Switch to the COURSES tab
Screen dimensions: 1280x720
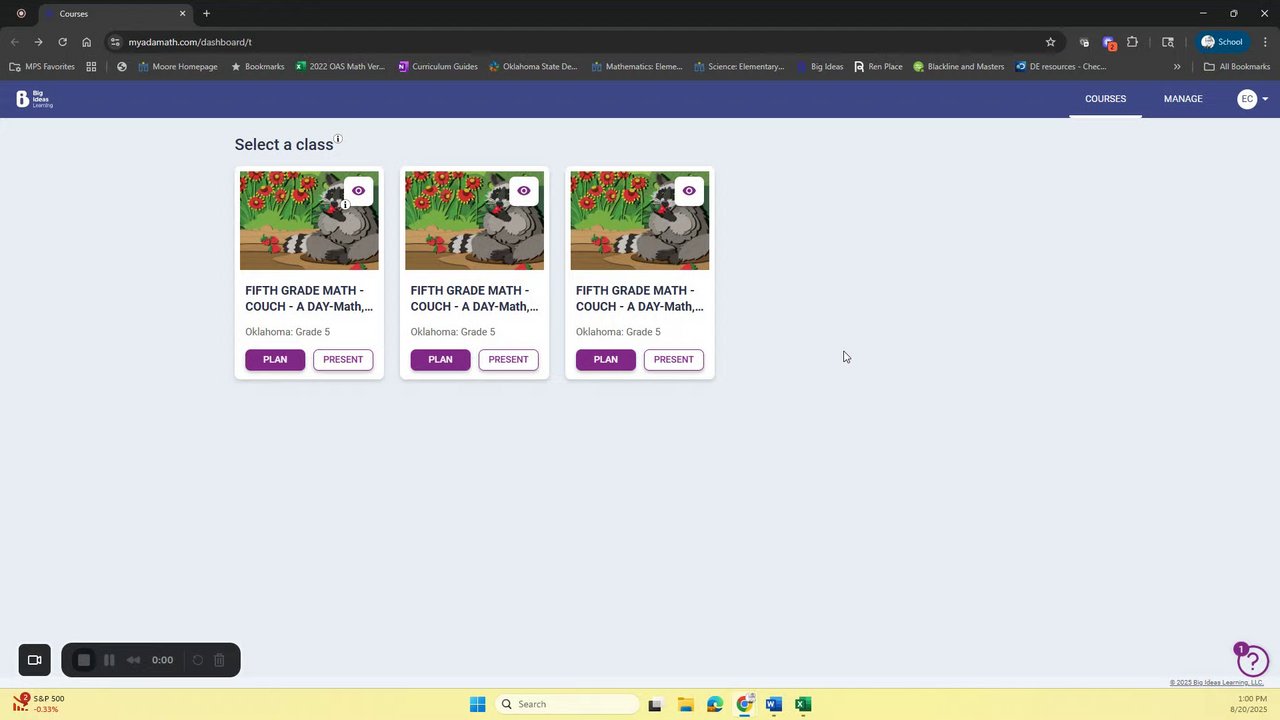pos(1105,99)
